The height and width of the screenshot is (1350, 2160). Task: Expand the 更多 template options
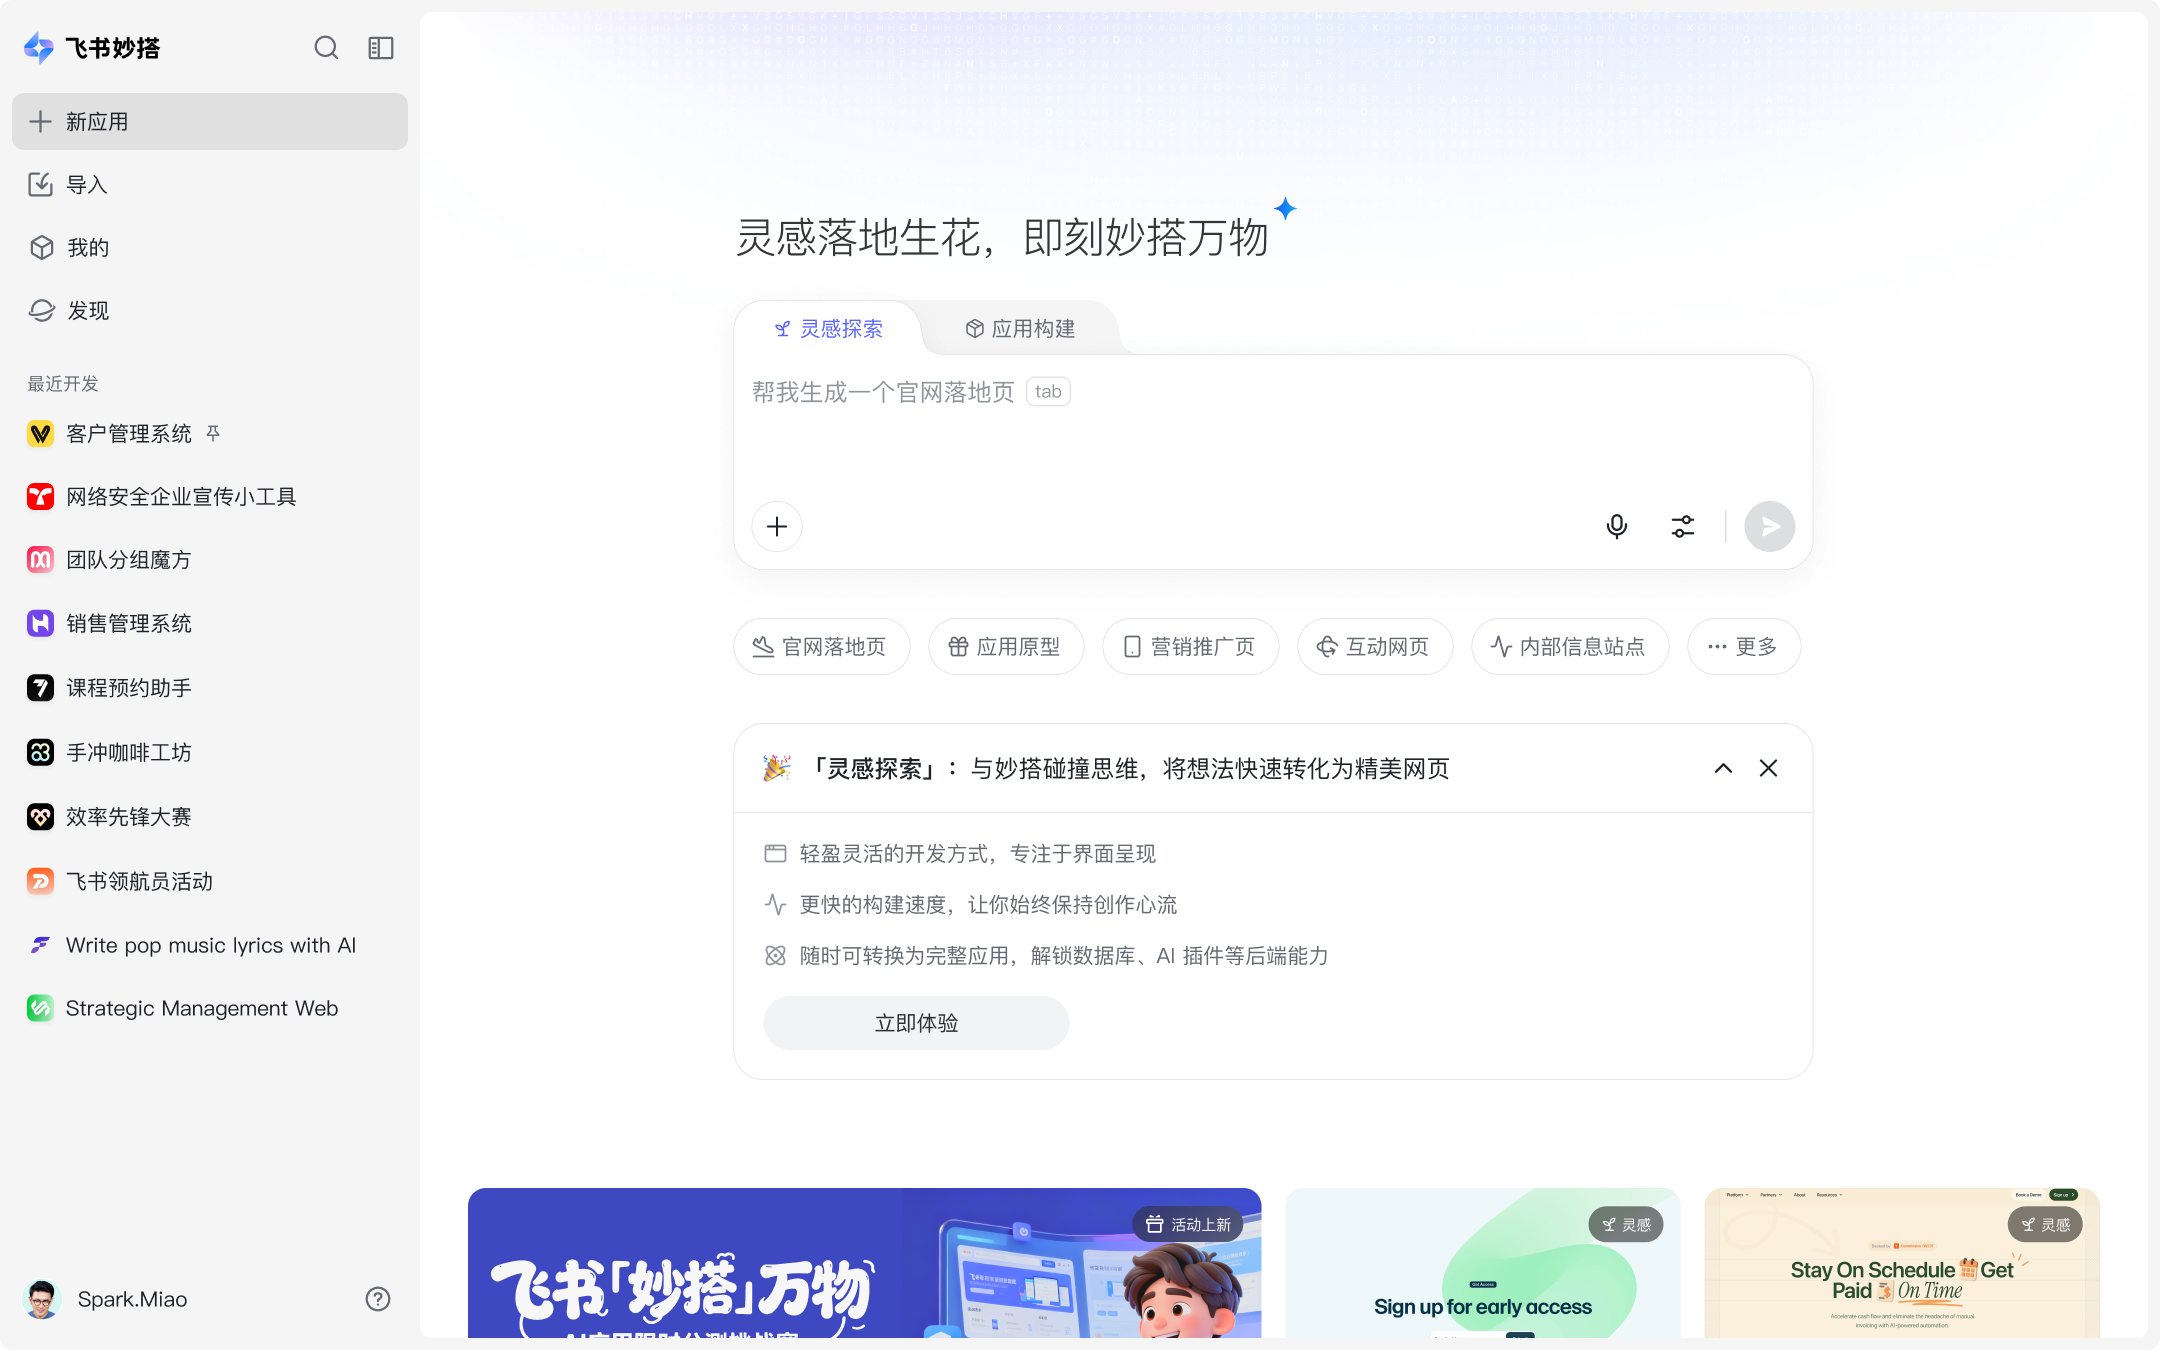(x=1743, y=647)
